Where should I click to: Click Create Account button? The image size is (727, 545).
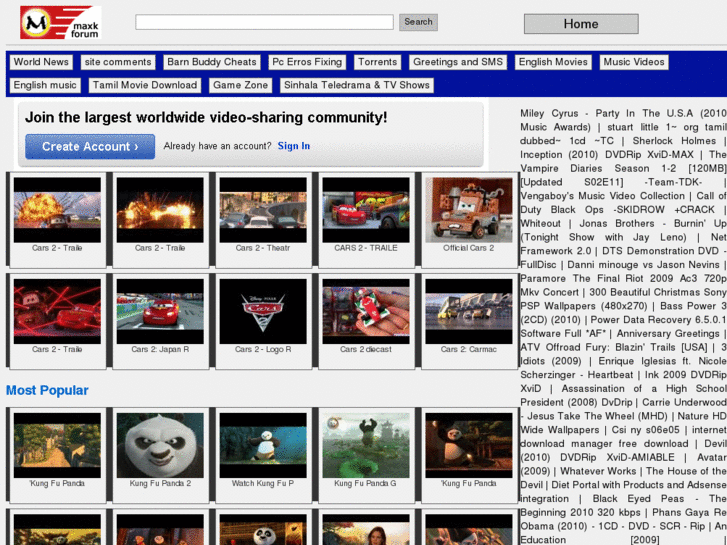(90, 147)
